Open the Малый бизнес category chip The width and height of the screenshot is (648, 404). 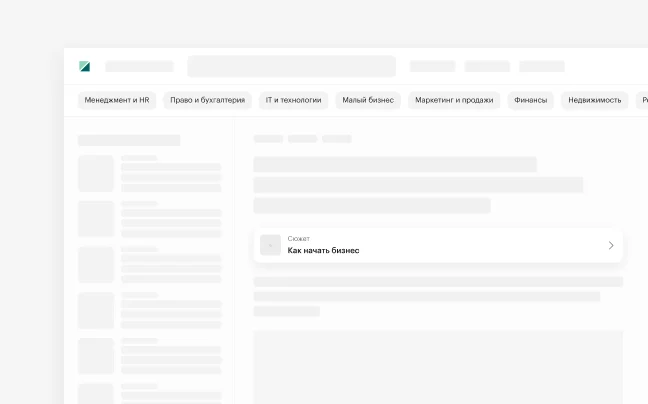pos(368,100)
